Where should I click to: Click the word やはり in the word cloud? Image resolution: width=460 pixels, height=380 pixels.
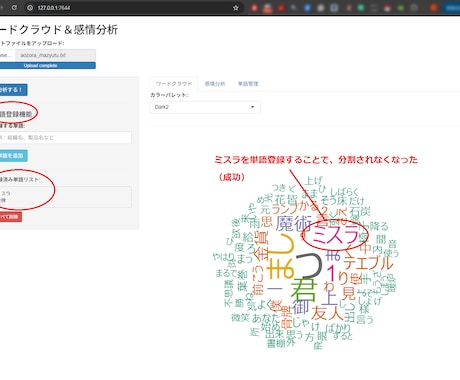pyautogui.click(x=224, y=257)
